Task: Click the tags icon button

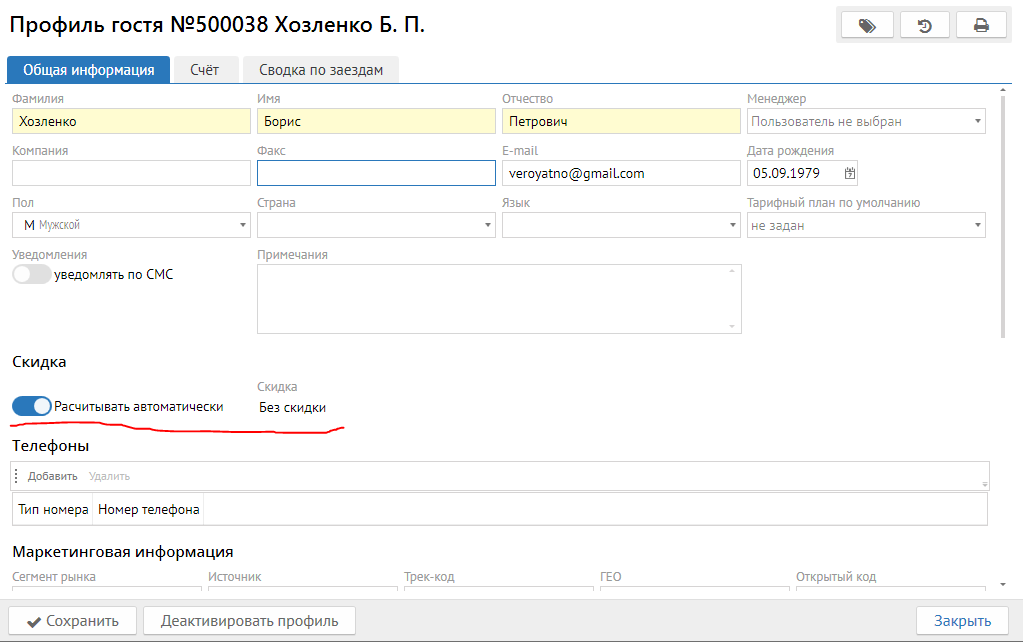Action: 867,26
